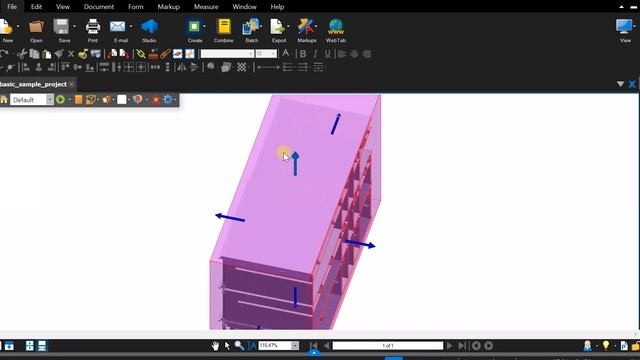Click the Export icon
Screen dimensions: 640x360
point(278,27)
